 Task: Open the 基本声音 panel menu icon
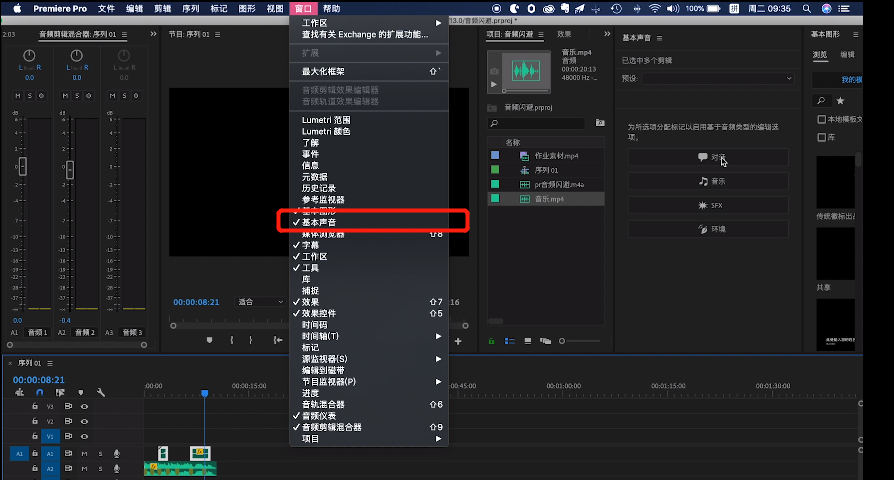click(660, 38)
